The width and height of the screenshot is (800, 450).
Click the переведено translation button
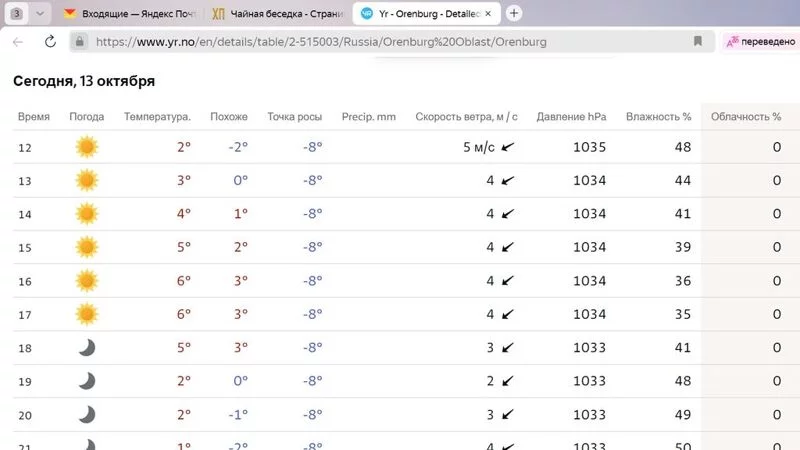760,42
